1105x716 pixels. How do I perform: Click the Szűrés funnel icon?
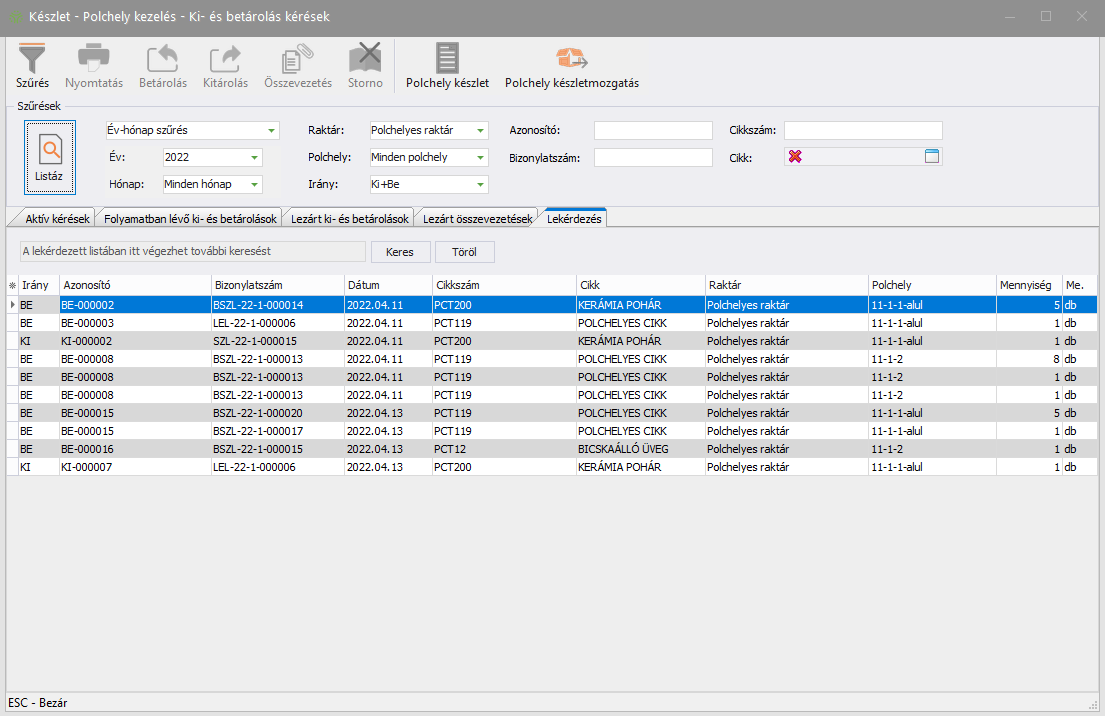pyautogui.click(x=32, y=58)
